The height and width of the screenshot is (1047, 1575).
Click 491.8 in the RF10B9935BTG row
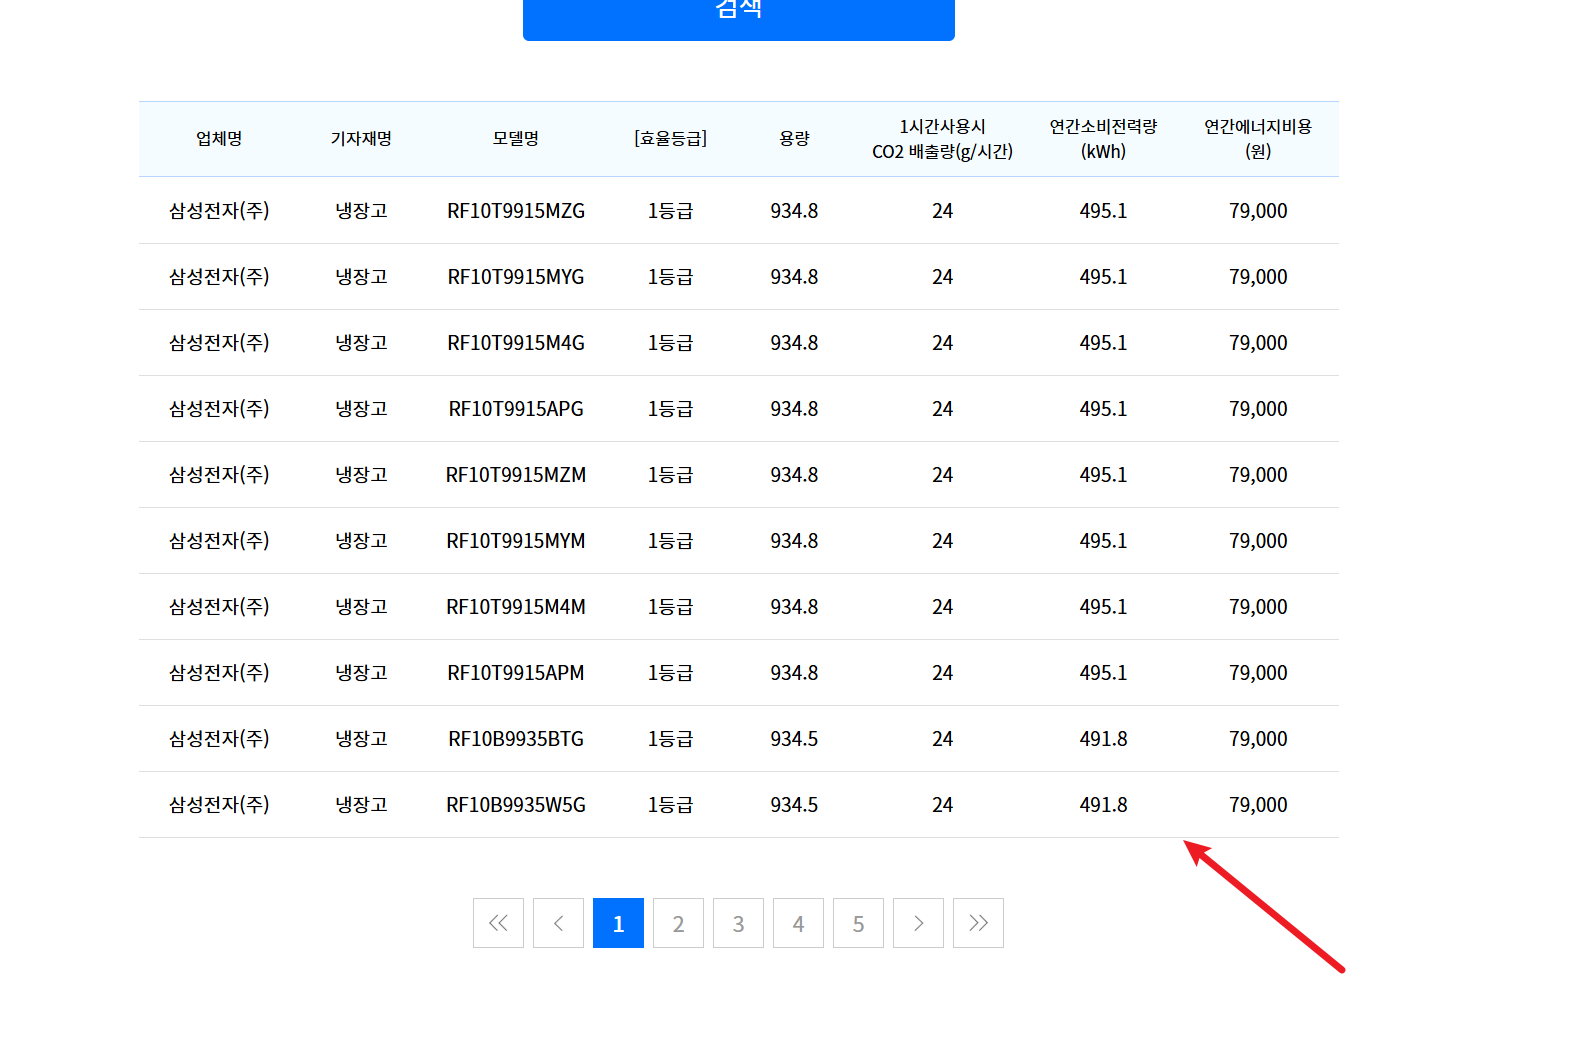[x=1103, y=739]
